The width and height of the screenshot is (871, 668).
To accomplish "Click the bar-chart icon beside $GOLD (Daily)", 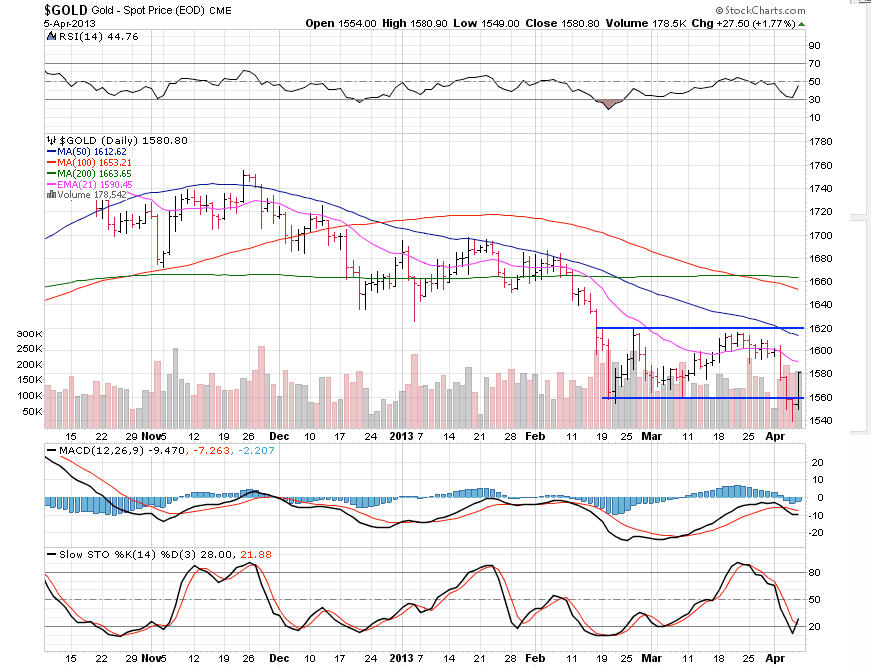I will (52, 141).
